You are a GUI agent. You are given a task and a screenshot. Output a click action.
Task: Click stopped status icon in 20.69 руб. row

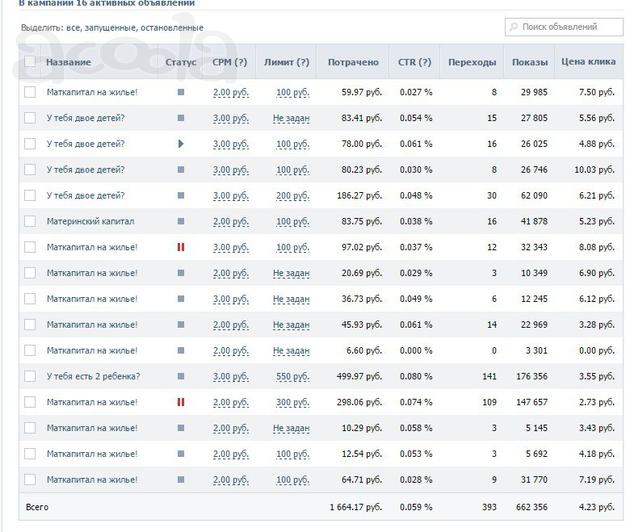181,273
